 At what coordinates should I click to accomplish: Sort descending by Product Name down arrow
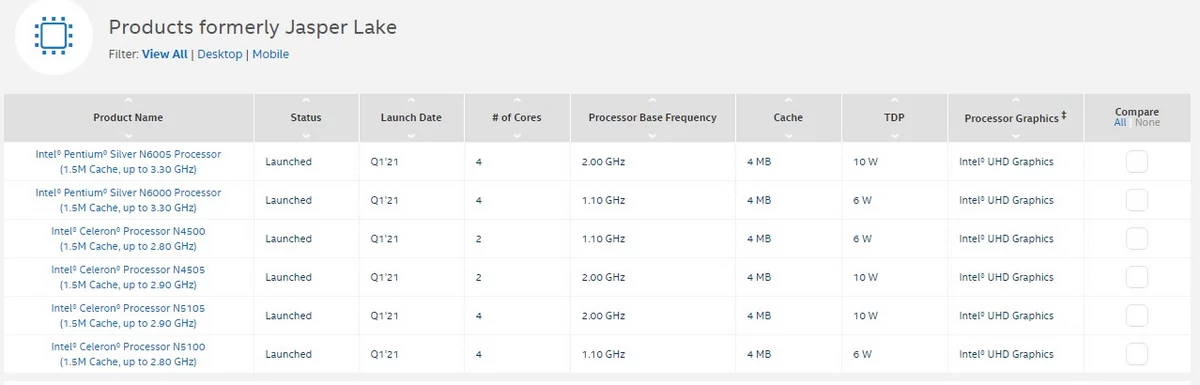[x=128, y=135]
